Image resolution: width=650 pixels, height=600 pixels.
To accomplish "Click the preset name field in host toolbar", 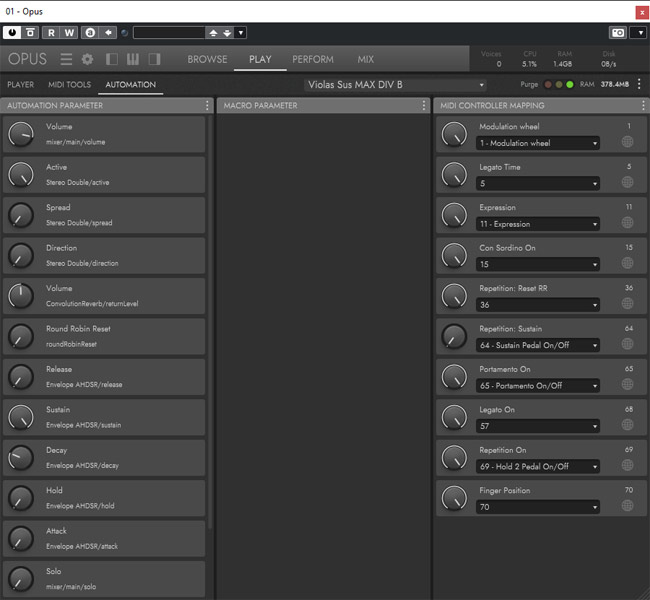I will coord(167,32).
